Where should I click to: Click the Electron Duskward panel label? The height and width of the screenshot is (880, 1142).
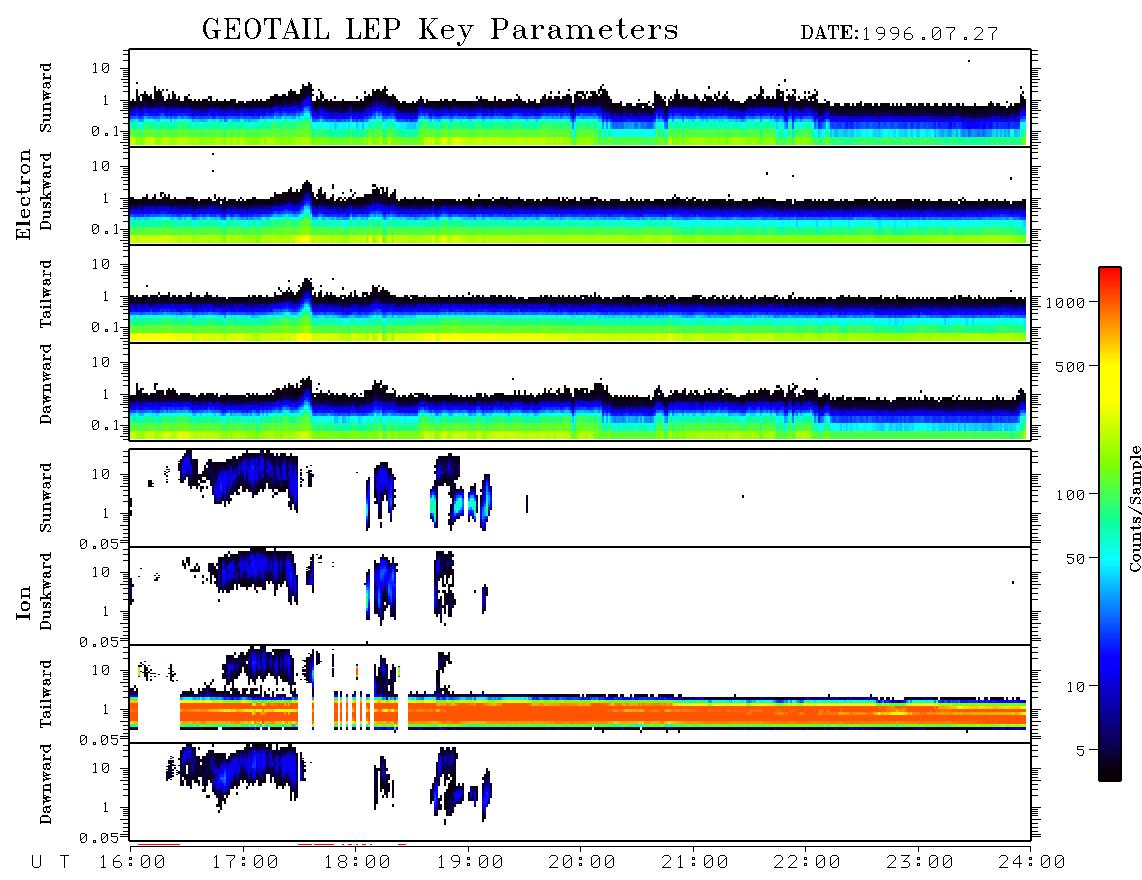point(46,191)
